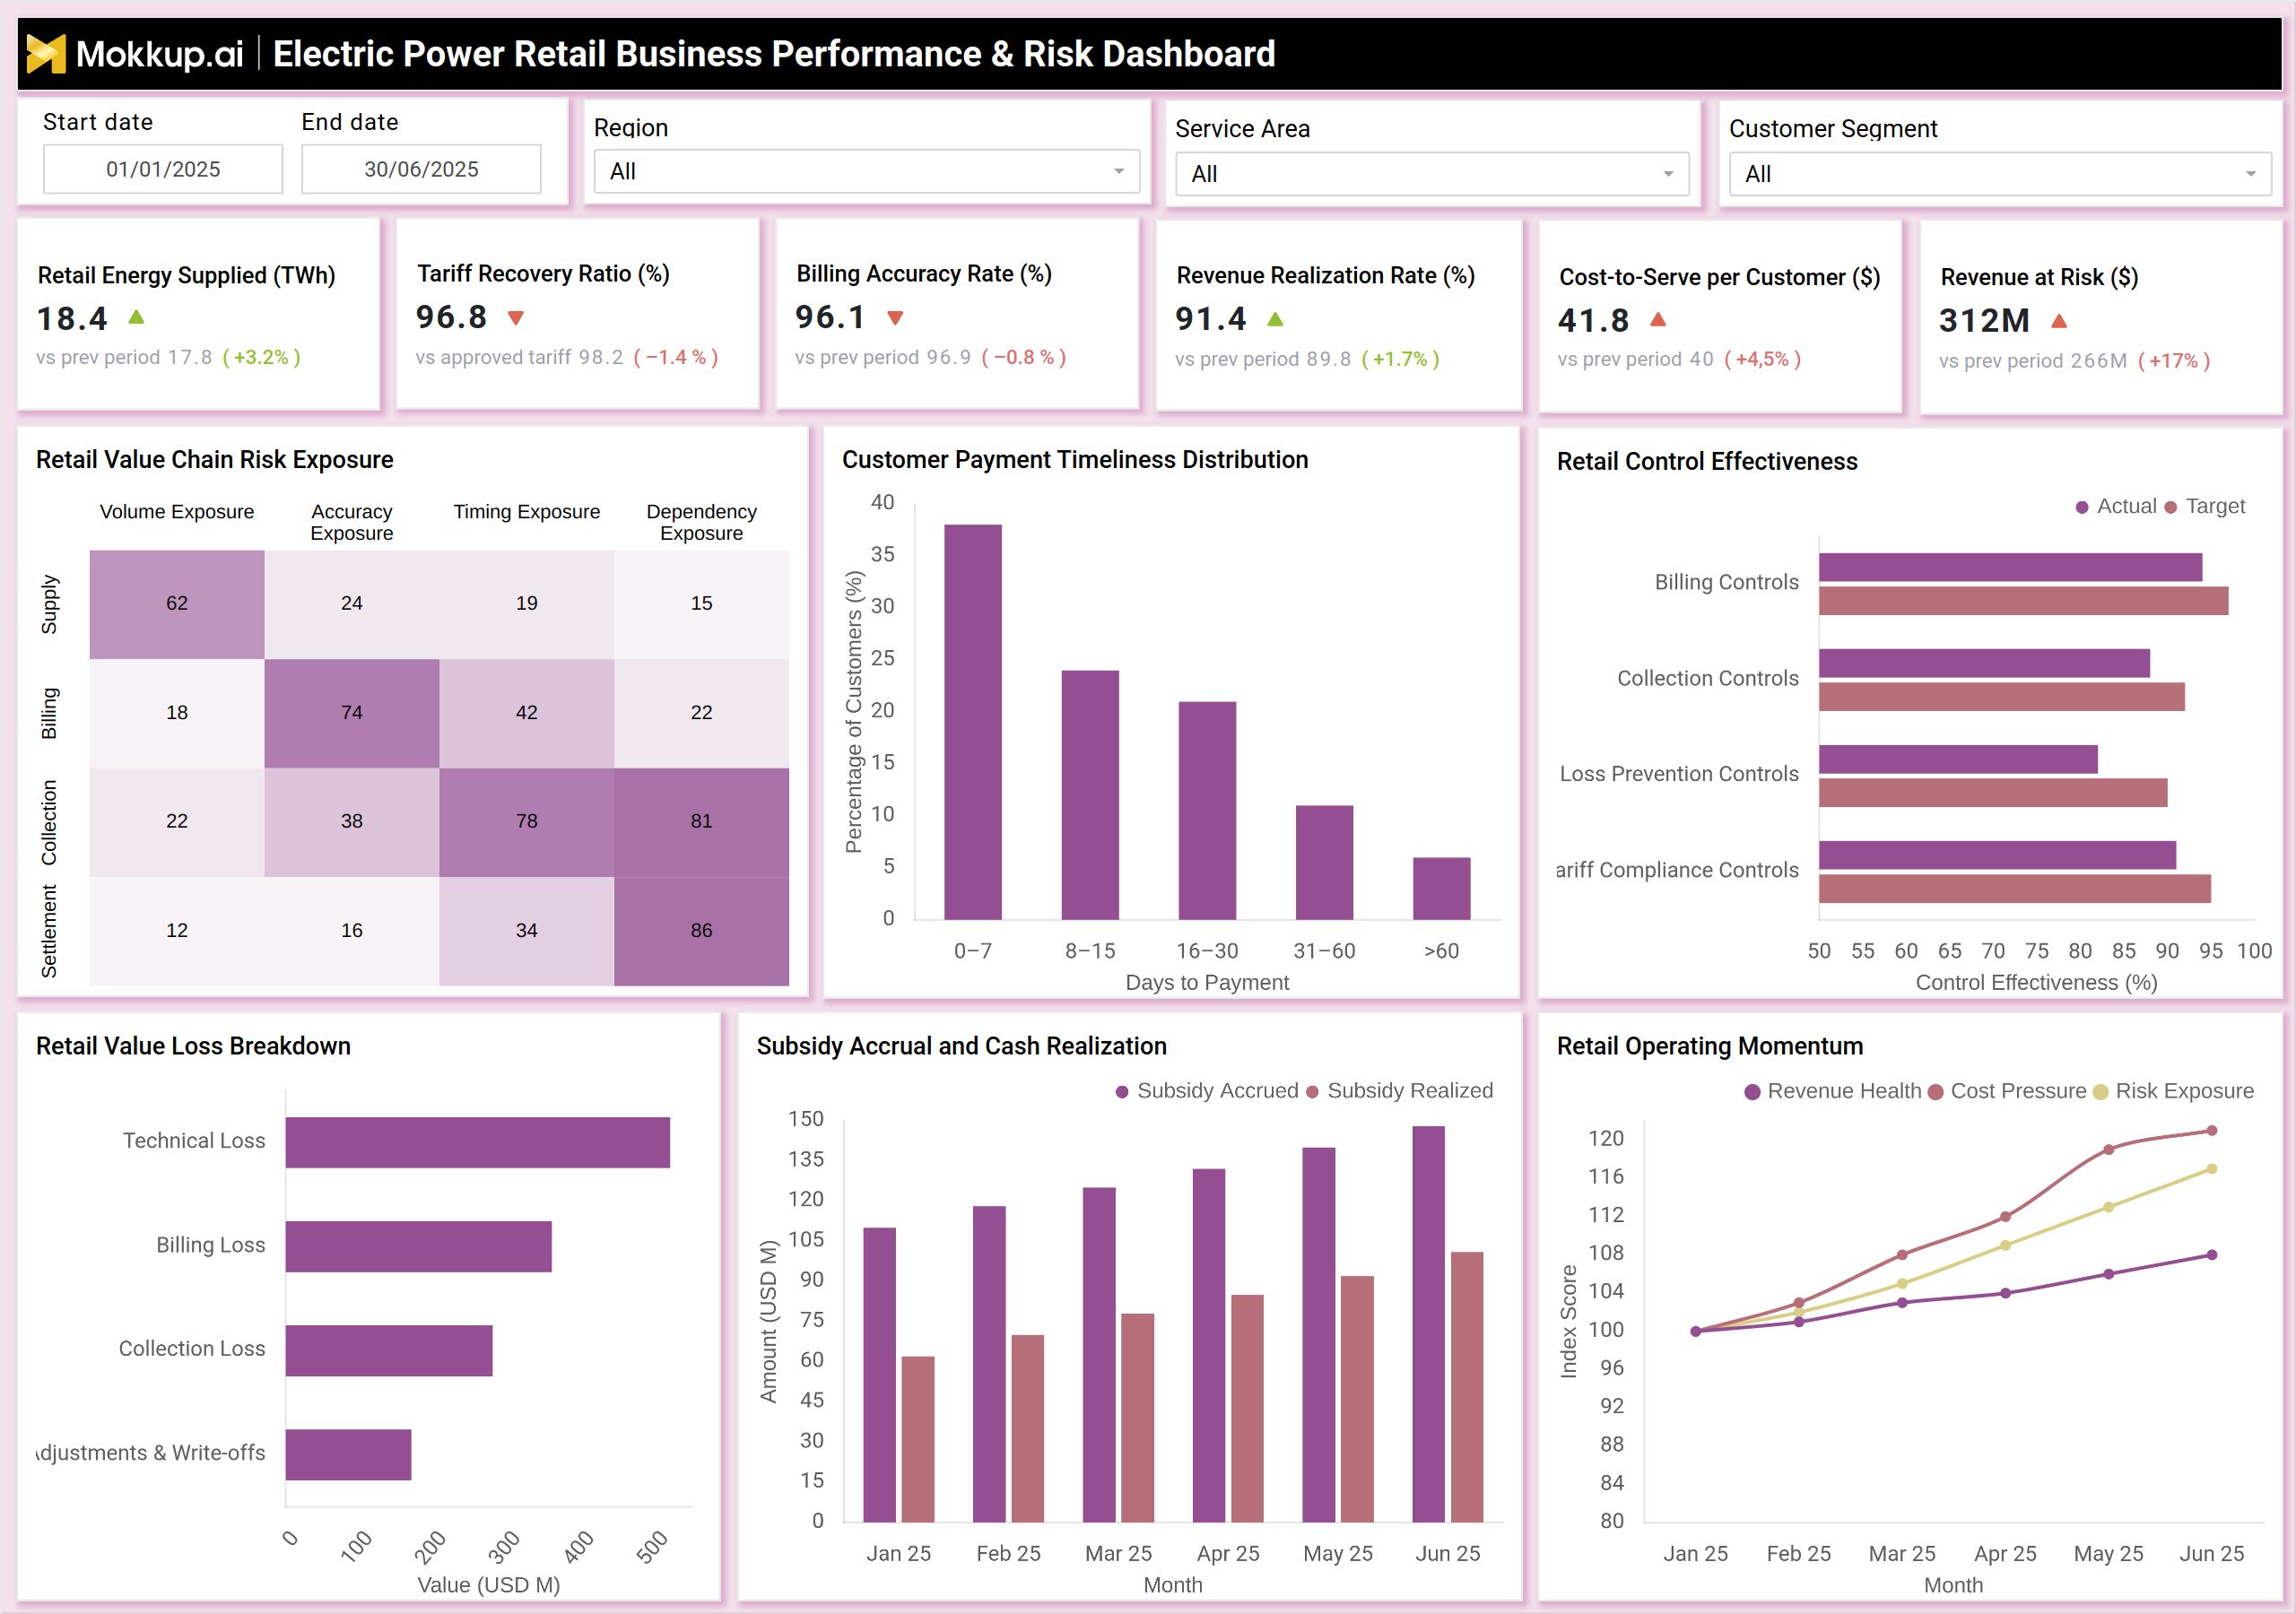Image resolution: width=2296 pixels, height=1614 pixels.
Task: Click the Jun 25 Cost Pressure data point
Action: pos(2212,1131)
